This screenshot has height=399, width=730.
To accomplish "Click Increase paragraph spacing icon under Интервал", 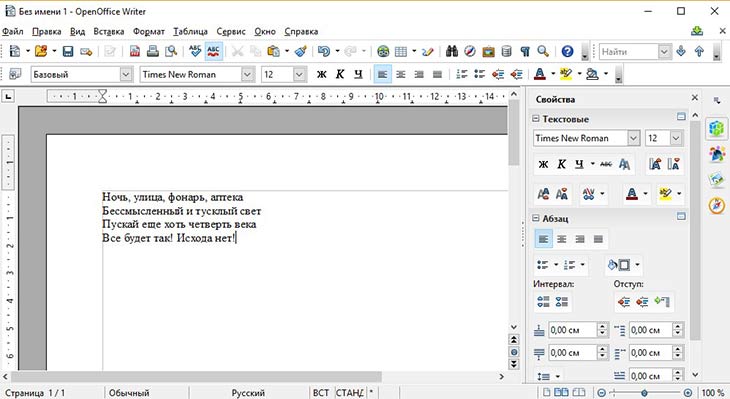I will 543,302.
